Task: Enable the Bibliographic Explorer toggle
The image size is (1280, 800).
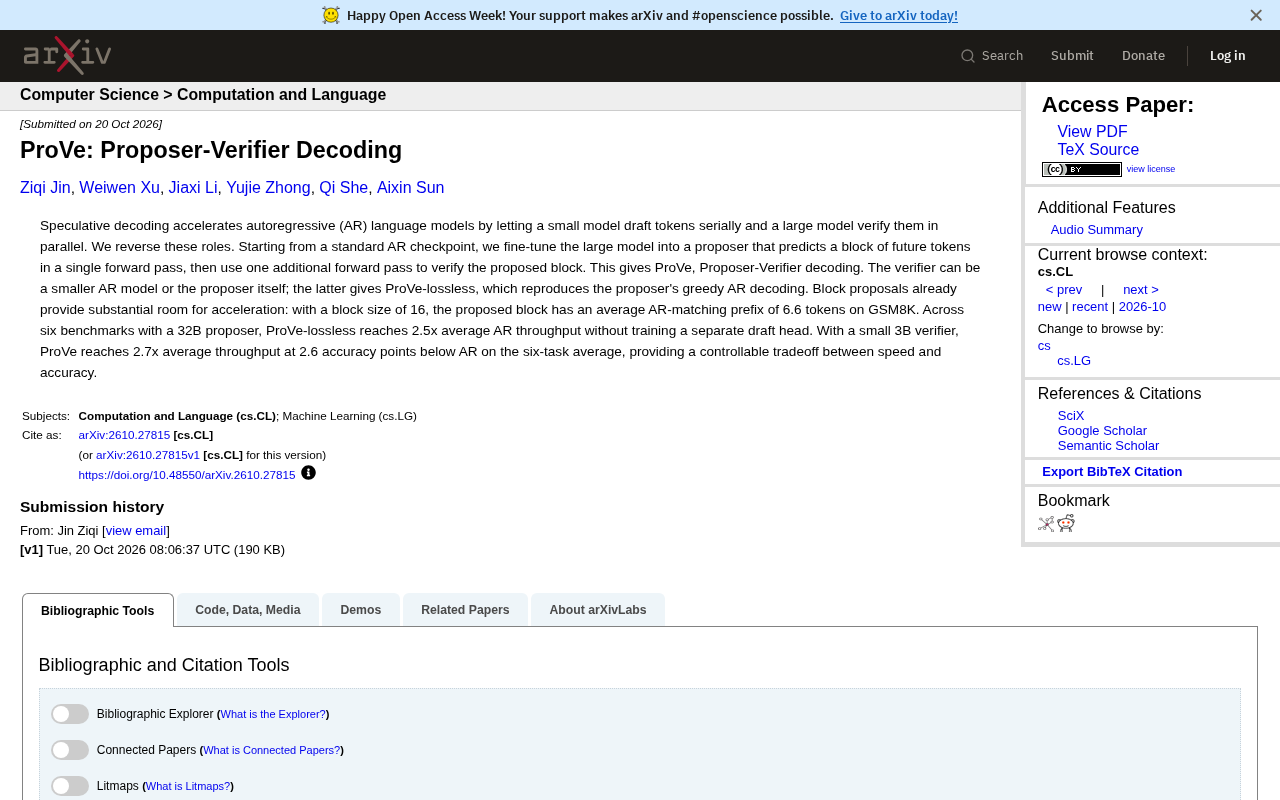Action: (70, 714)
